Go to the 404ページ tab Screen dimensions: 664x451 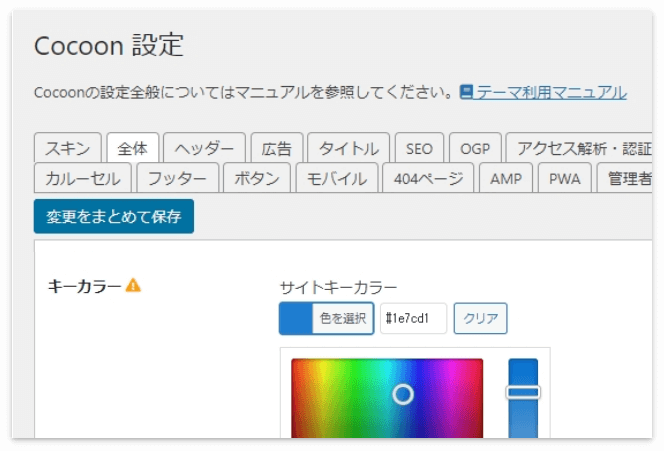click(428, 178)
